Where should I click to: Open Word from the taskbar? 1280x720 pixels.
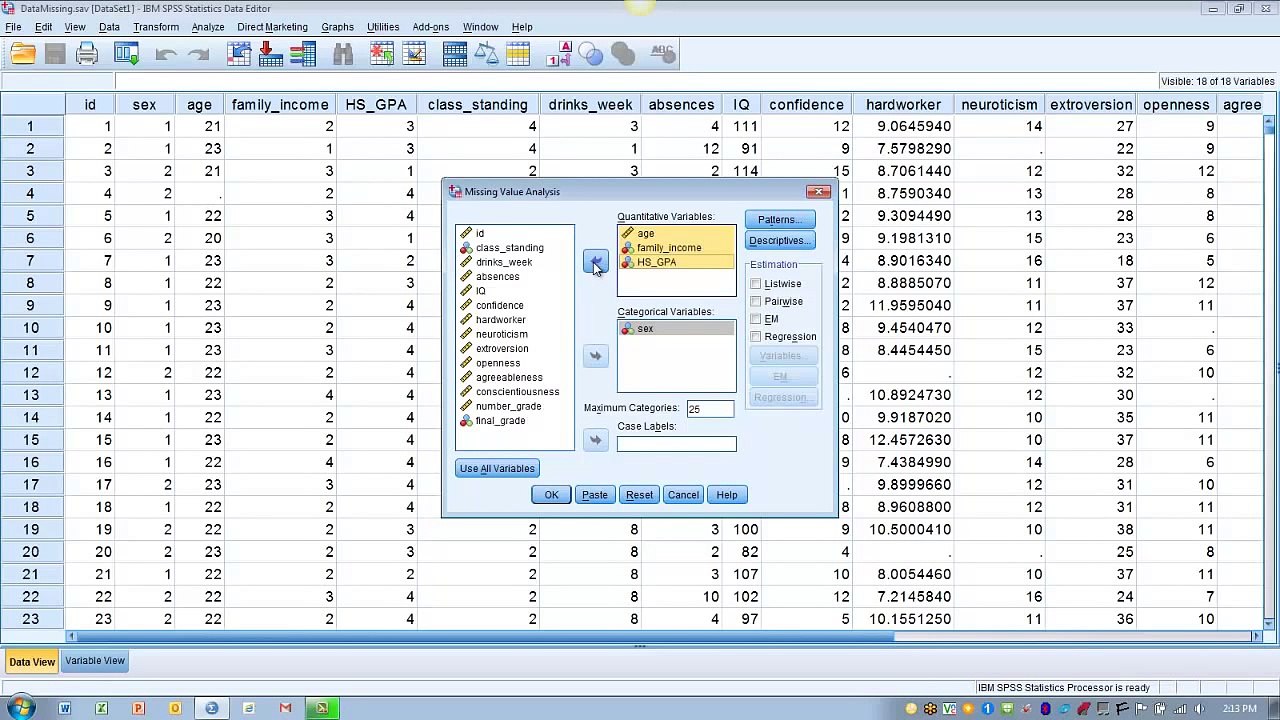coord(64,708)
